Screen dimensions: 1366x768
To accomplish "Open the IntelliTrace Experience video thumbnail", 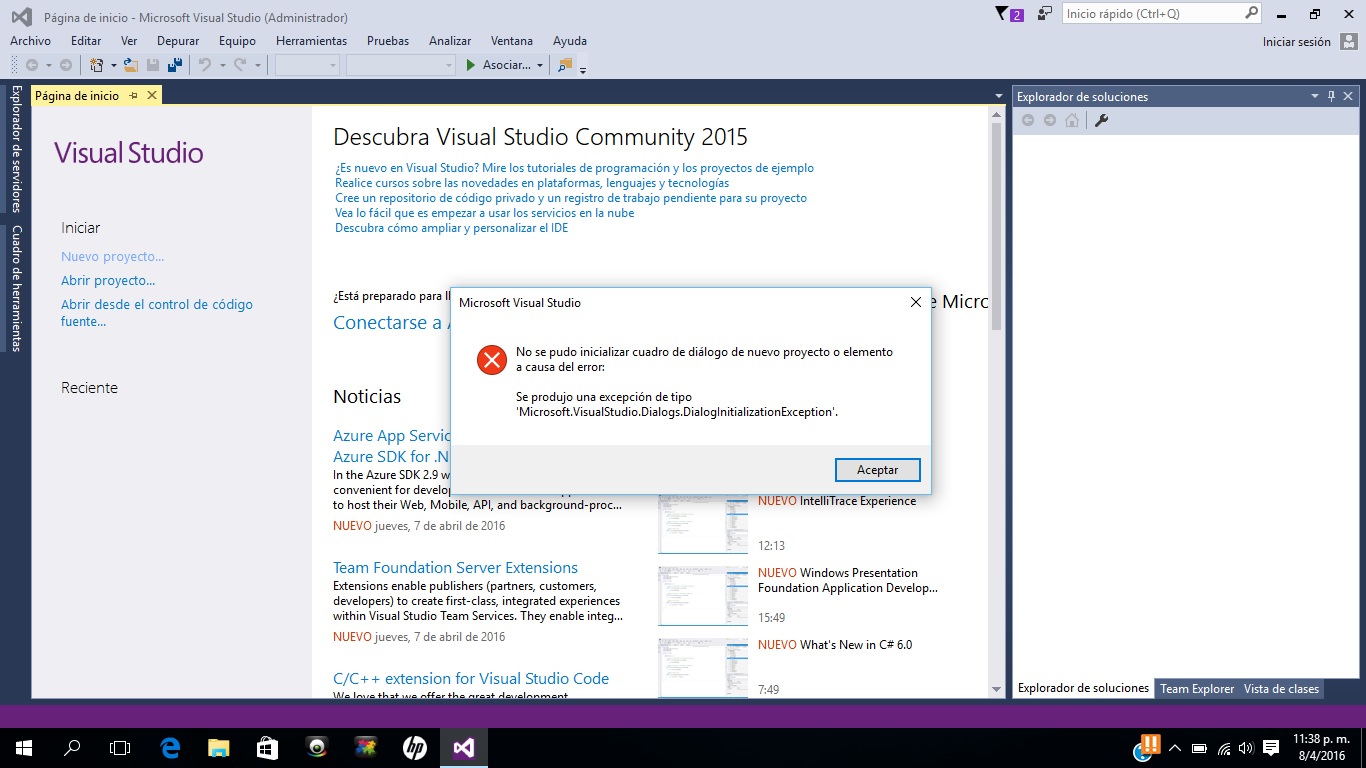I will tap(703, 523).
